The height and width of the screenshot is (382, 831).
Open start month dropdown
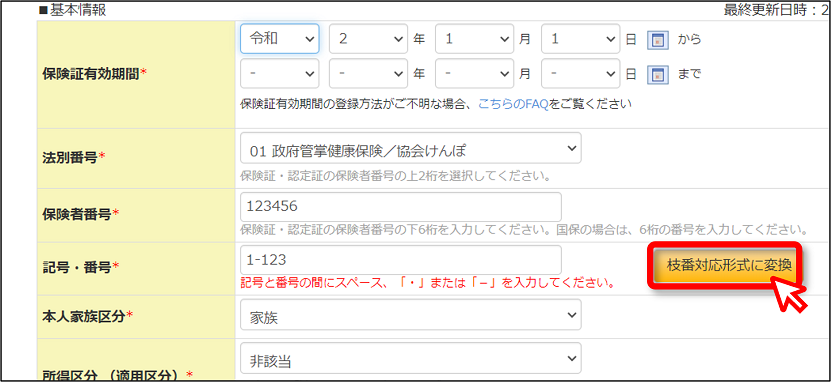pos(474,39)
